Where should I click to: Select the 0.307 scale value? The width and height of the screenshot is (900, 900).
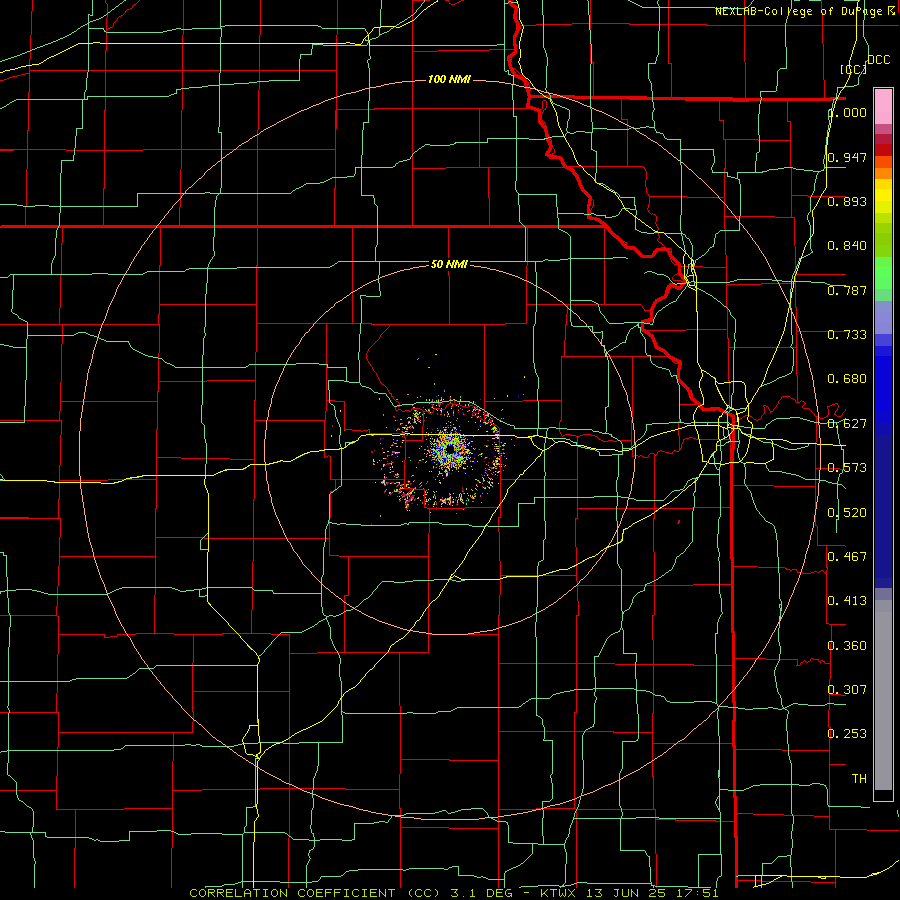847,689
